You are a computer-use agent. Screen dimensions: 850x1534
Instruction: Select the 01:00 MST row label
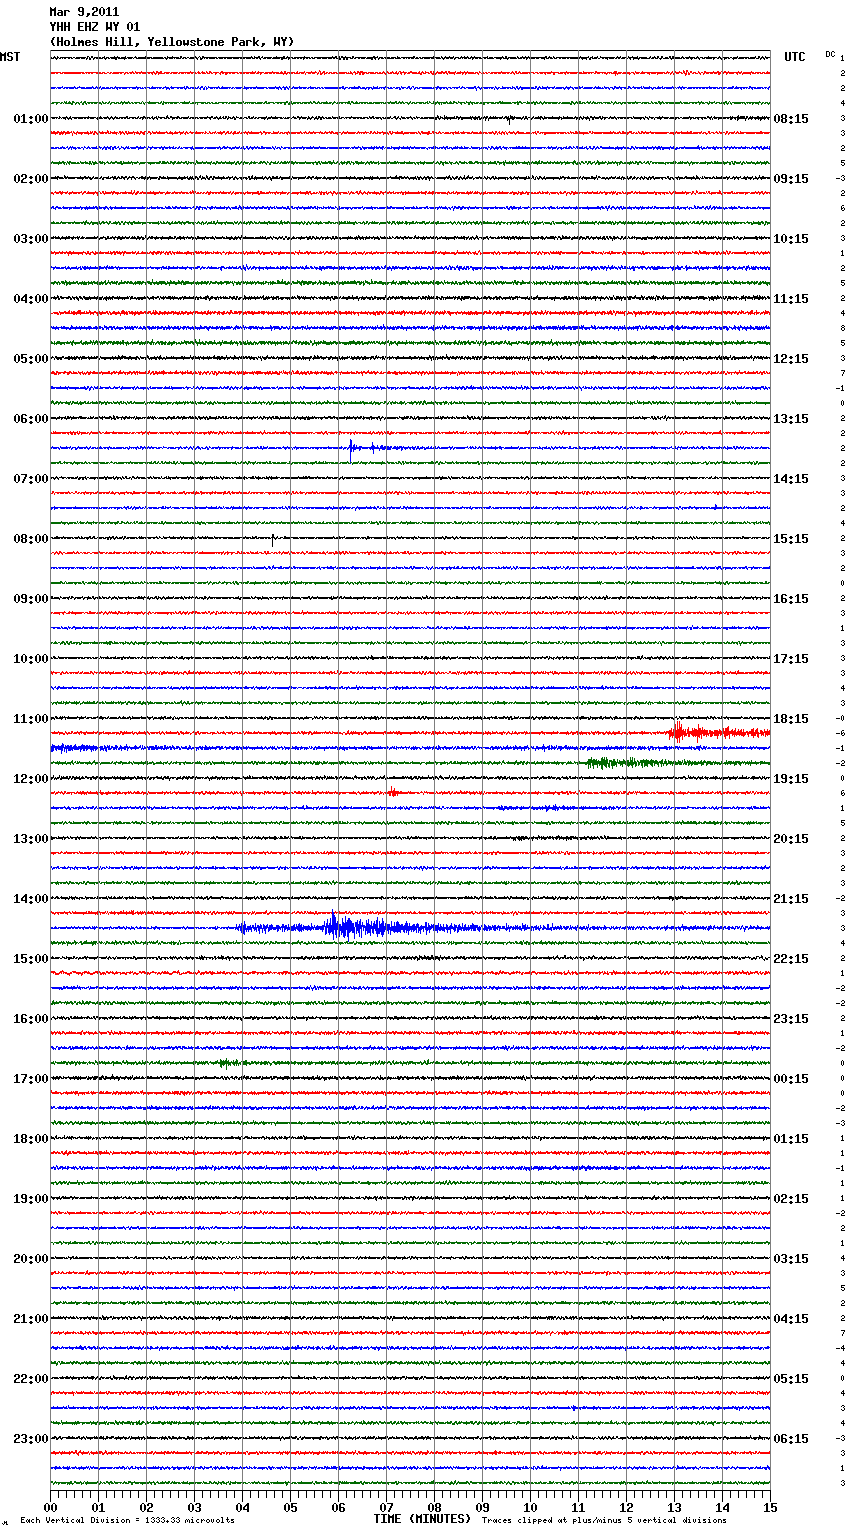click(31, 119)
